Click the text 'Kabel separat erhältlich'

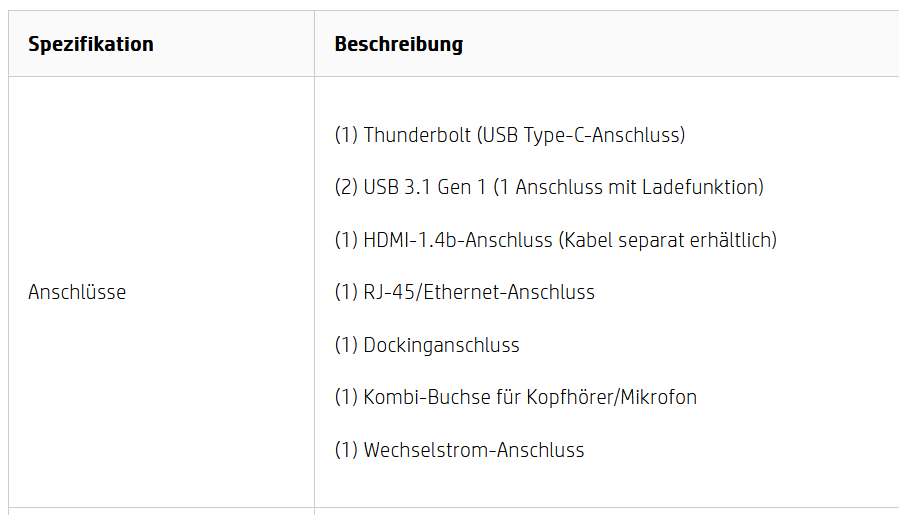click(x=668, y=240)
